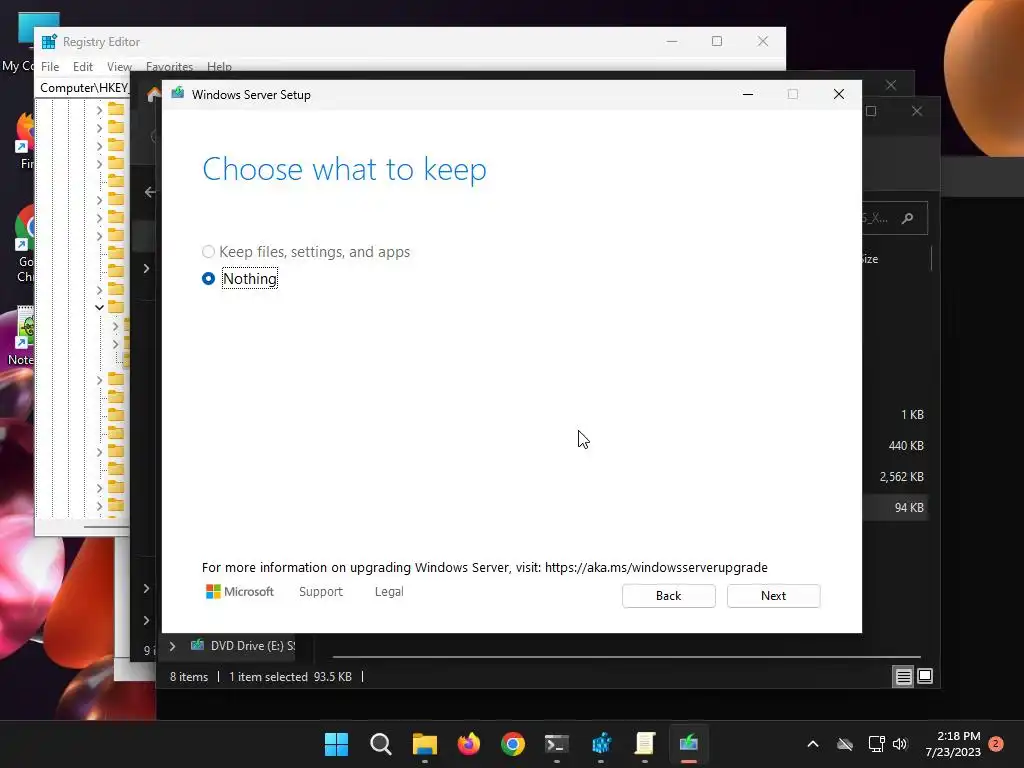The image size is (1024, 768).
Task: Click the volume tray icon
Action: pos(900,744)
